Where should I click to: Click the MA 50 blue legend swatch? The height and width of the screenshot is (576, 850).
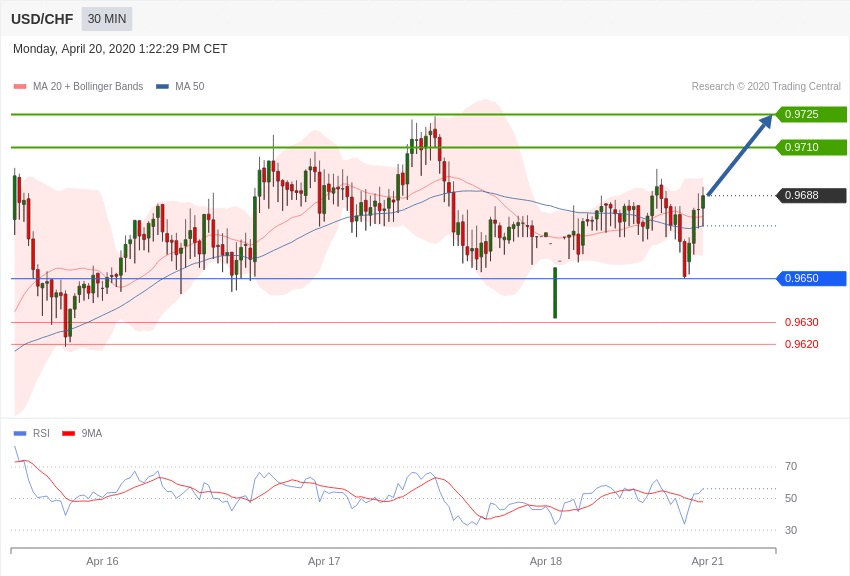pyautogui.click(x=162, y=86)
